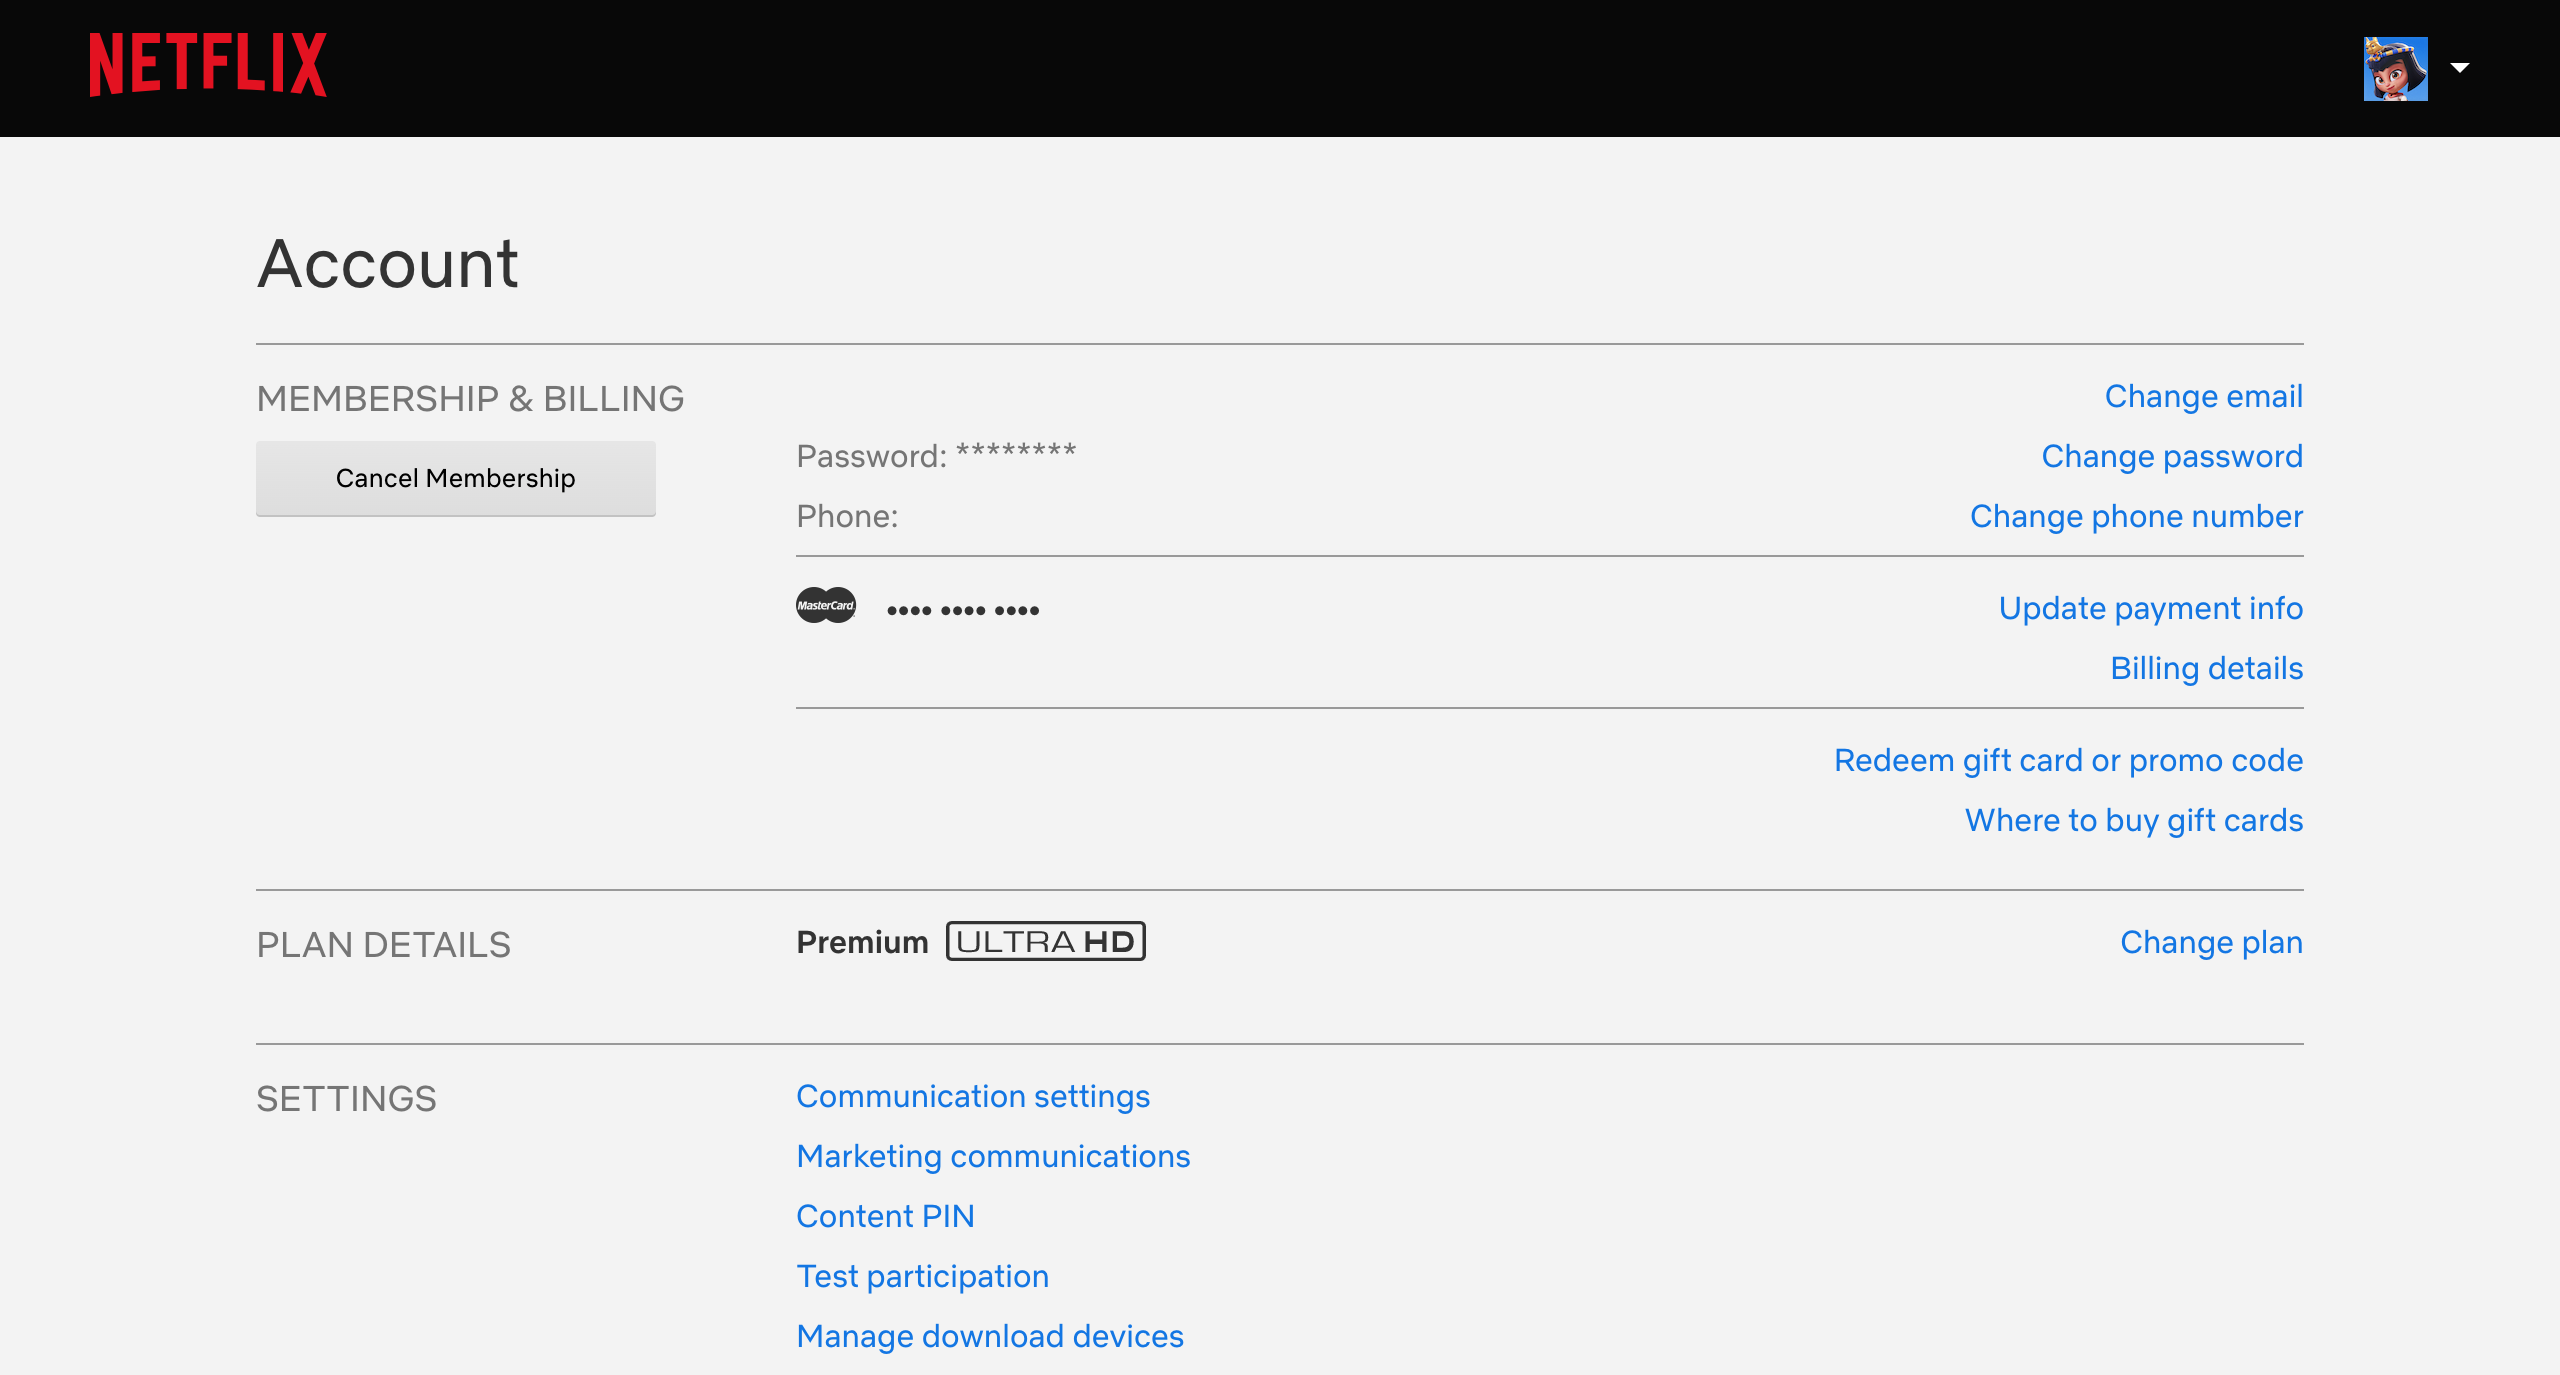View Billing details
This screenshot has height=1375, width=2560.
coord(2206,669)
